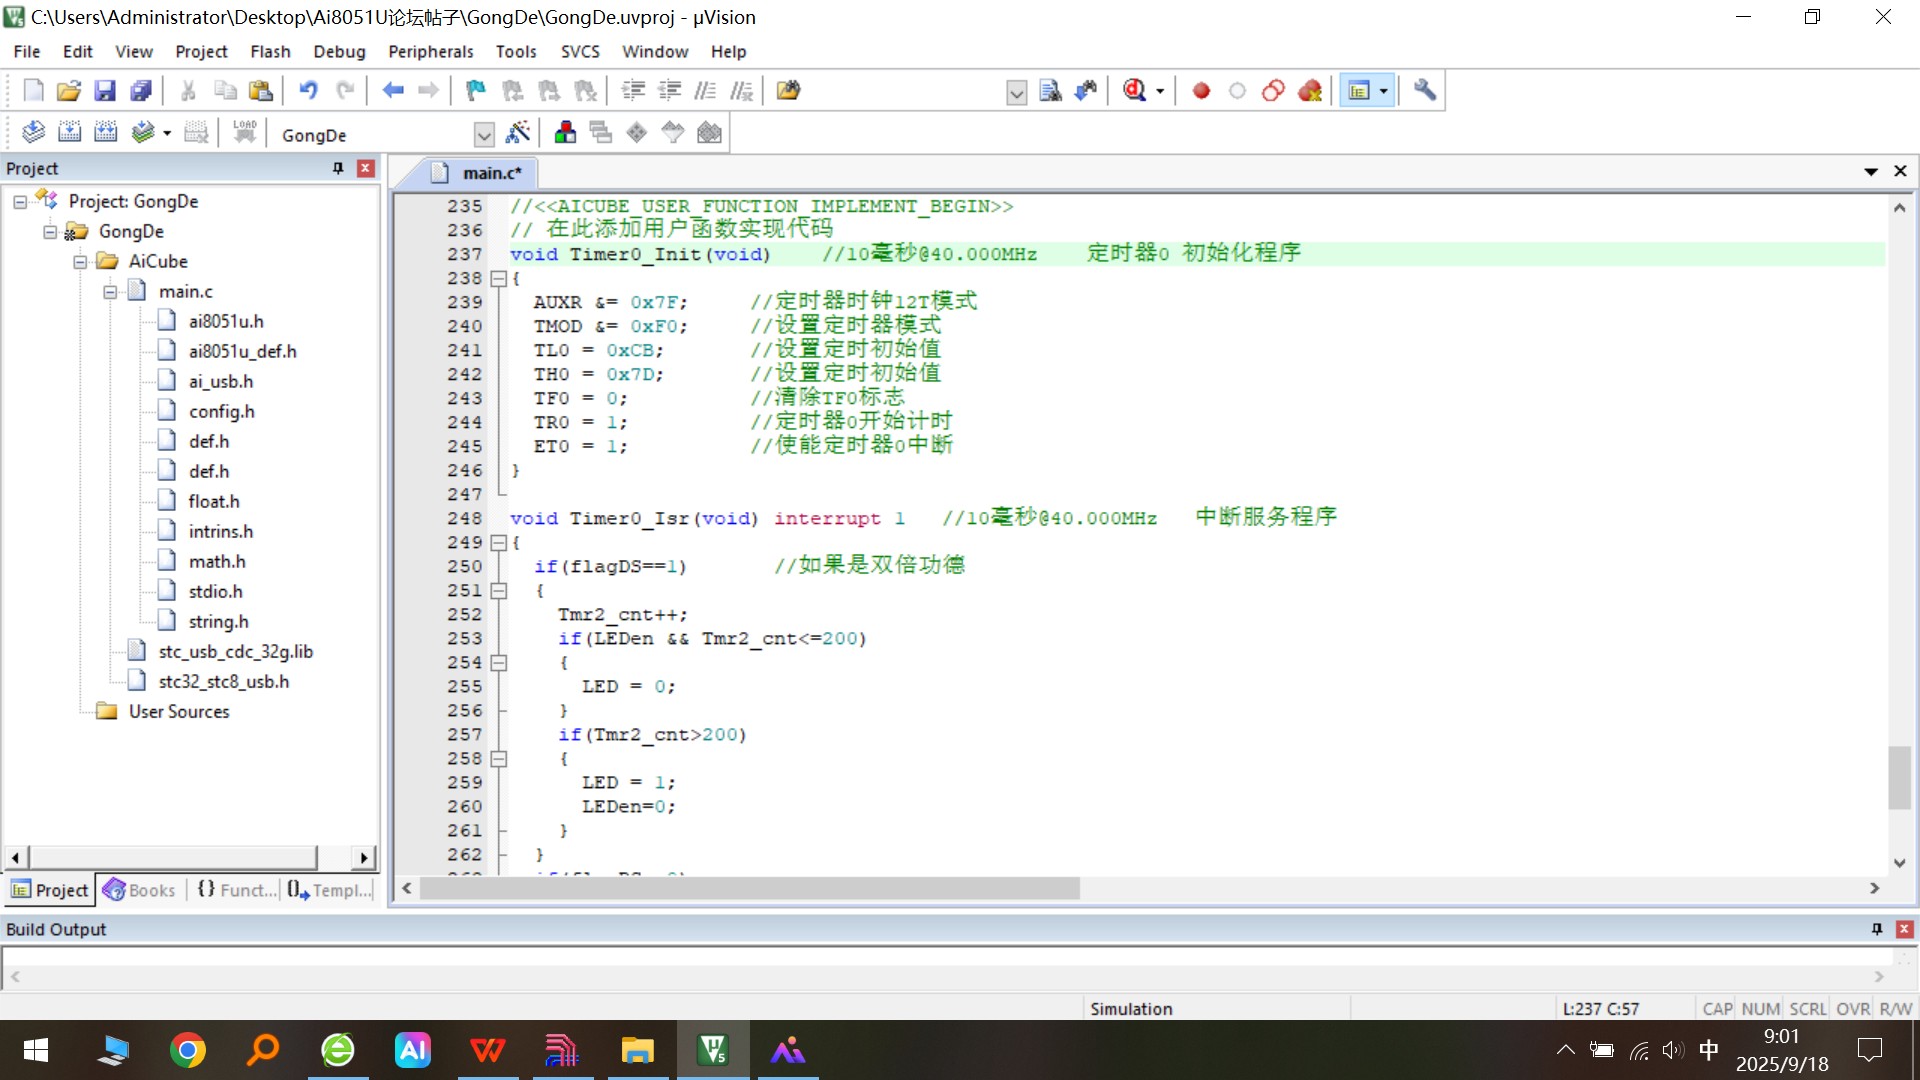Kill all breakpoints icon

[x=1310, y=91]
